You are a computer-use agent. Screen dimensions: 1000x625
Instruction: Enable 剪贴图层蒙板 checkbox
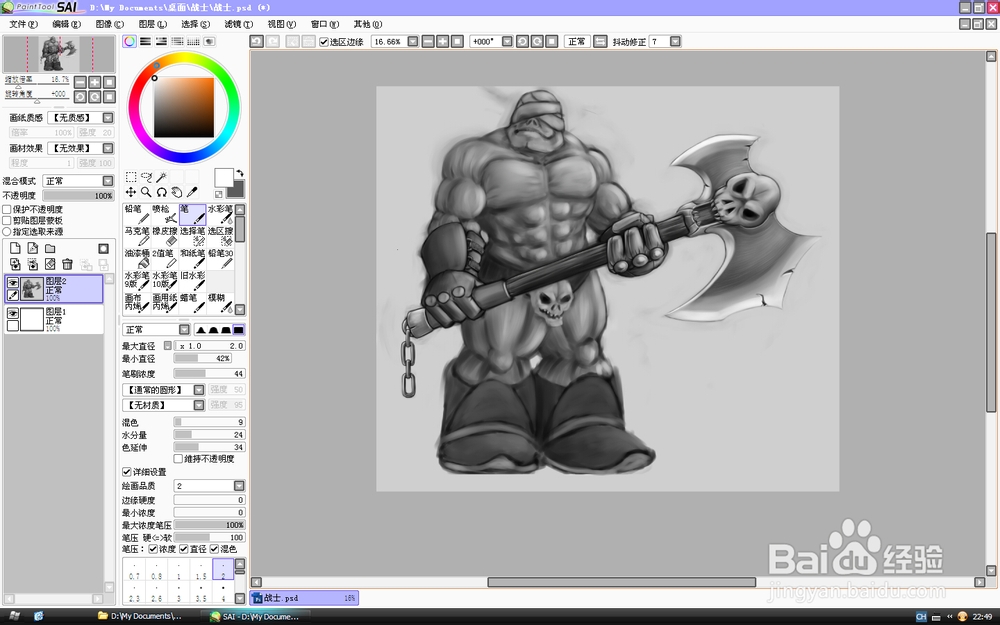(7, 220)
